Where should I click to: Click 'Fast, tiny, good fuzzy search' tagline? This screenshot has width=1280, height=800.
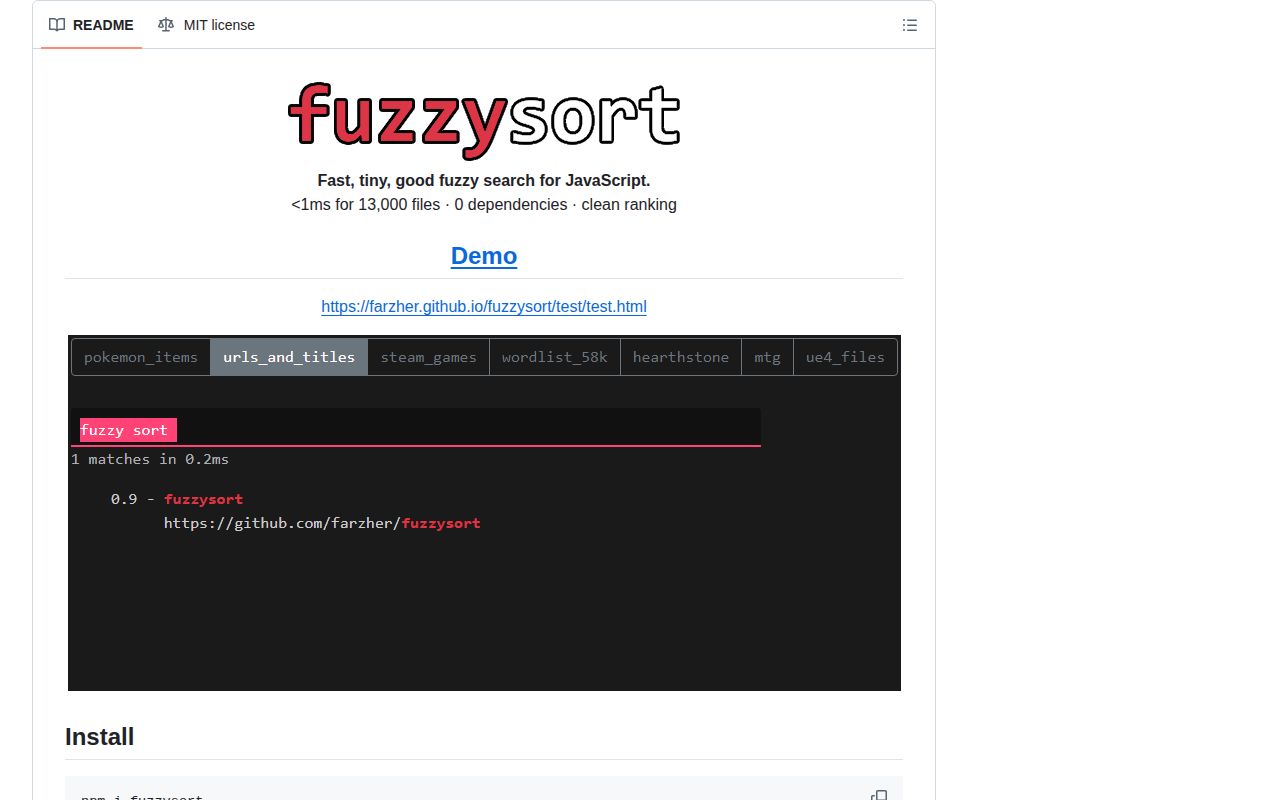tap(484, 181)
